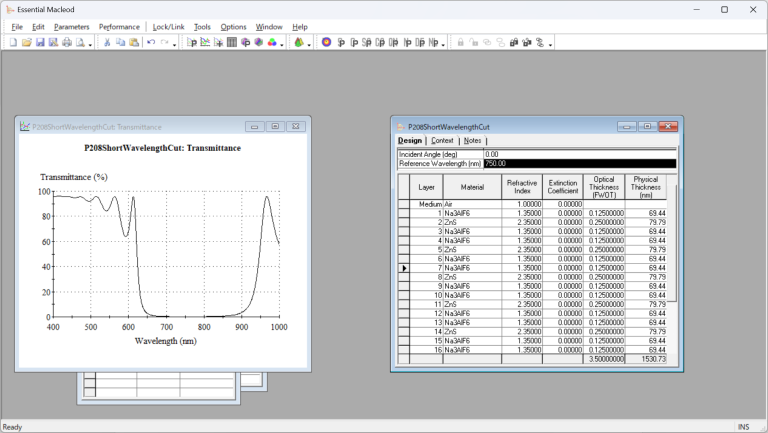Click the Paste clipboard icon
Screen dimensions: 768x433
[134, 43]
